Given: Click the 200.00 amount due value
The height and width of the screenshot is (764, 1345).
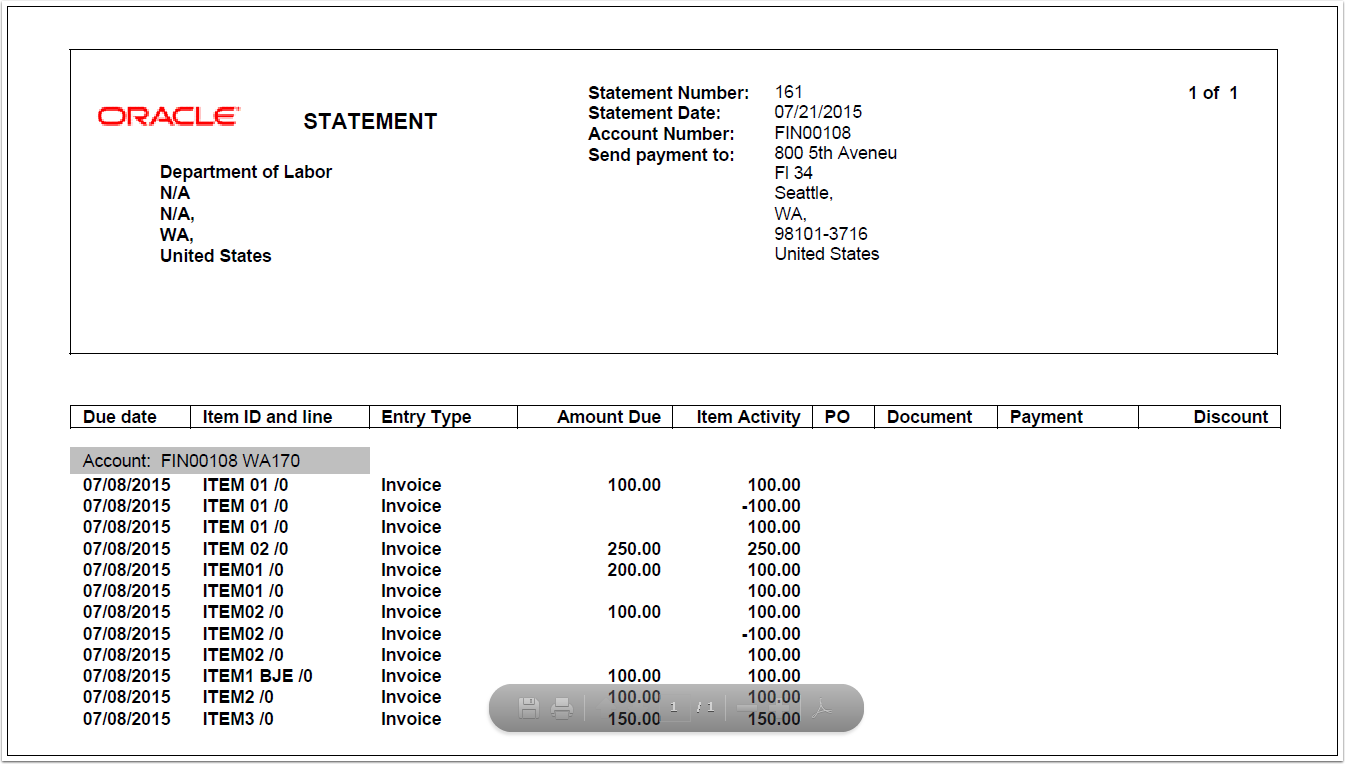Looking at the screenshot, I should [634, 570].
